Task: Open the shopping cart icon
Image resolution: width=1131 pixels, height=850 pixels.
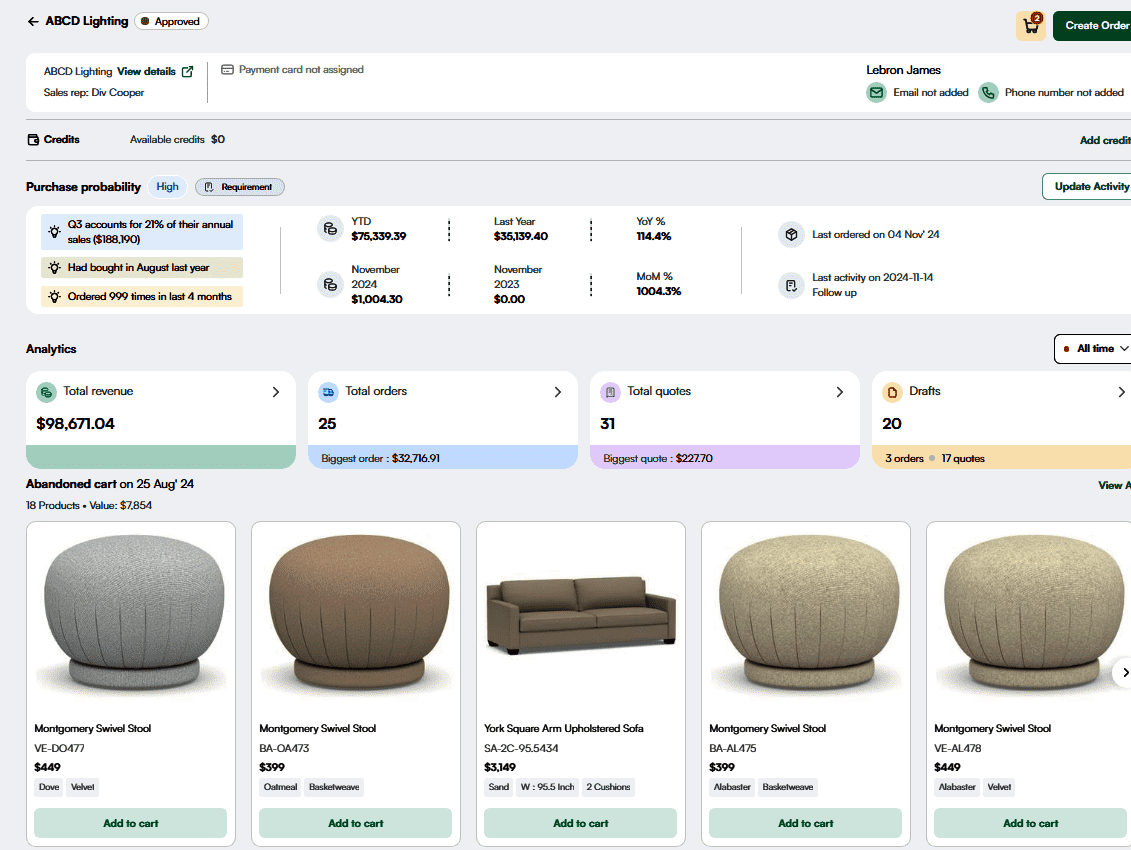Action: 1030,26
